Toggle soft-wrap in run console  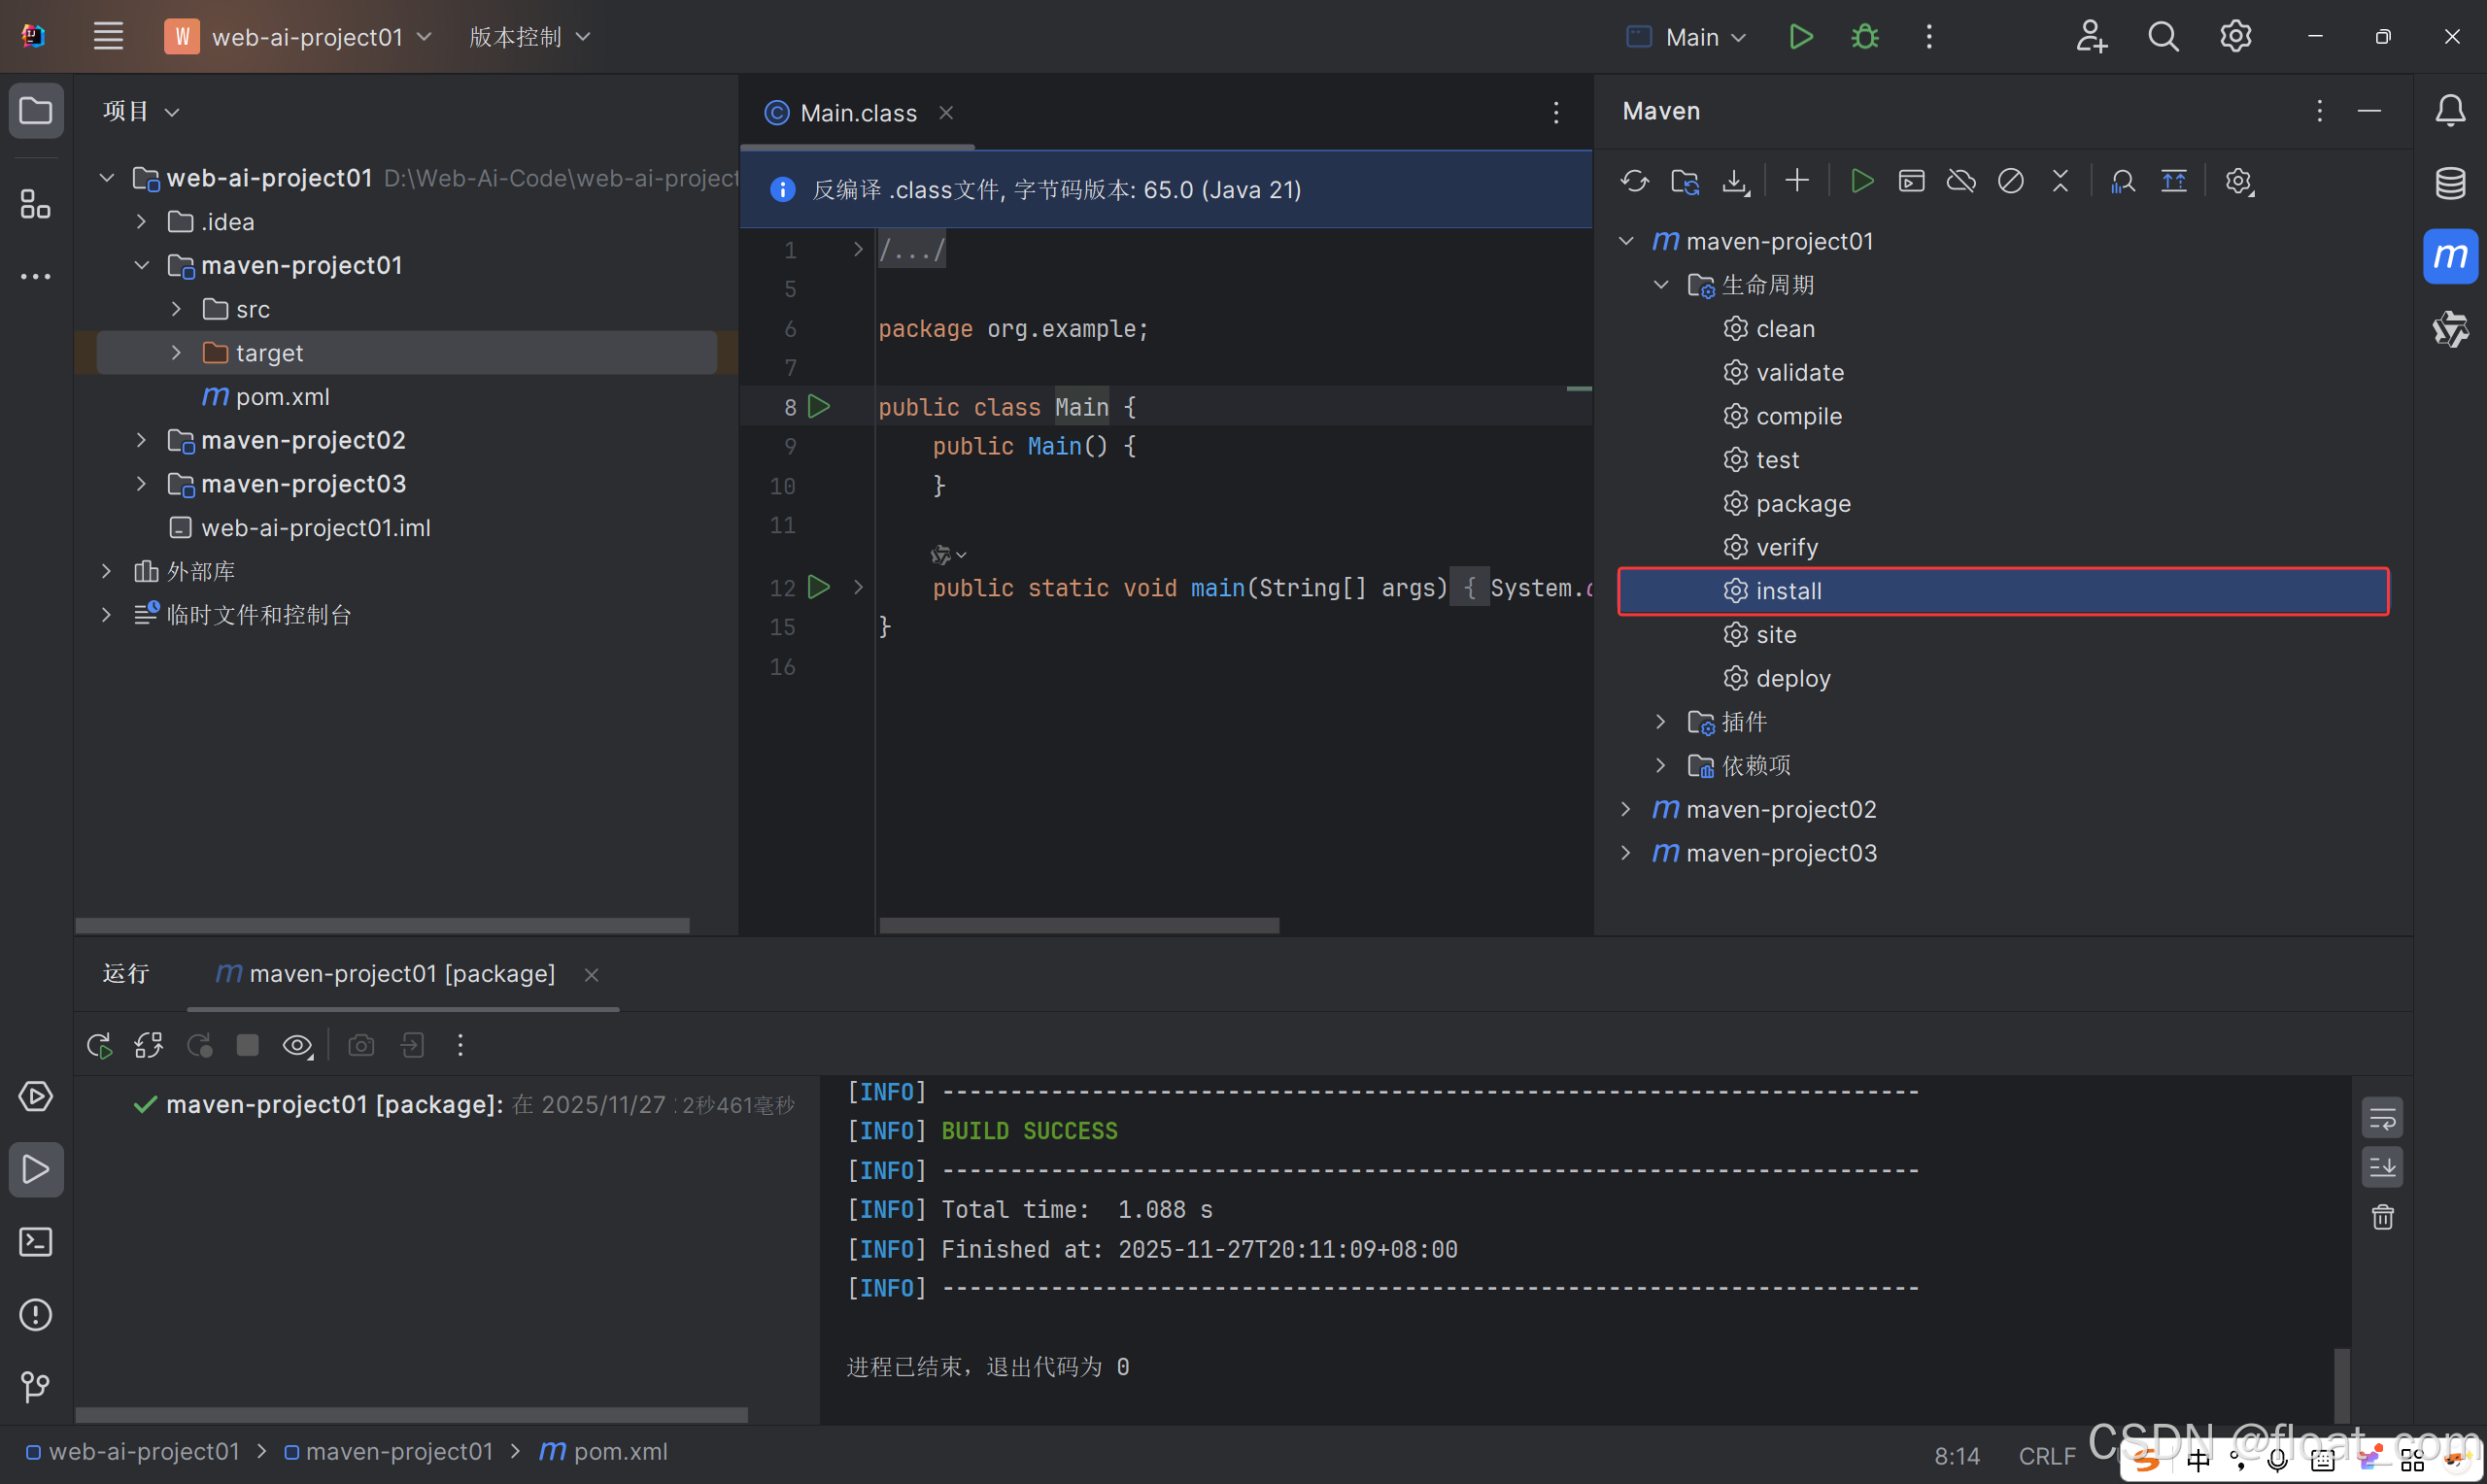point(2382,1119)
